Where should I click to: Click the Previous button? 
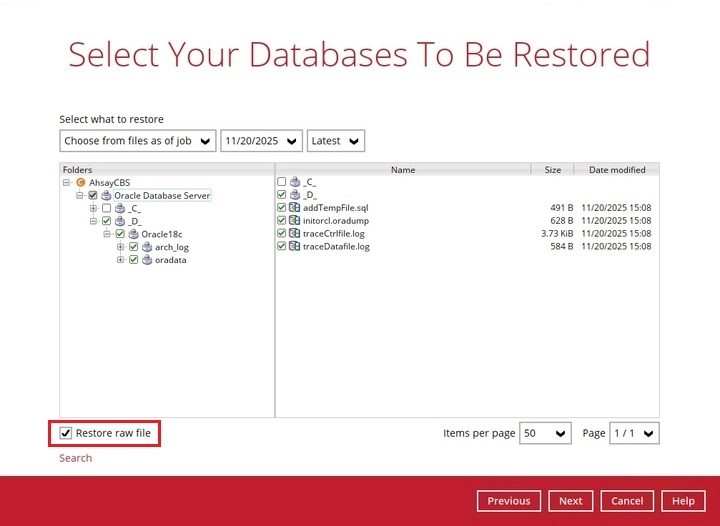tap(509, 501)
